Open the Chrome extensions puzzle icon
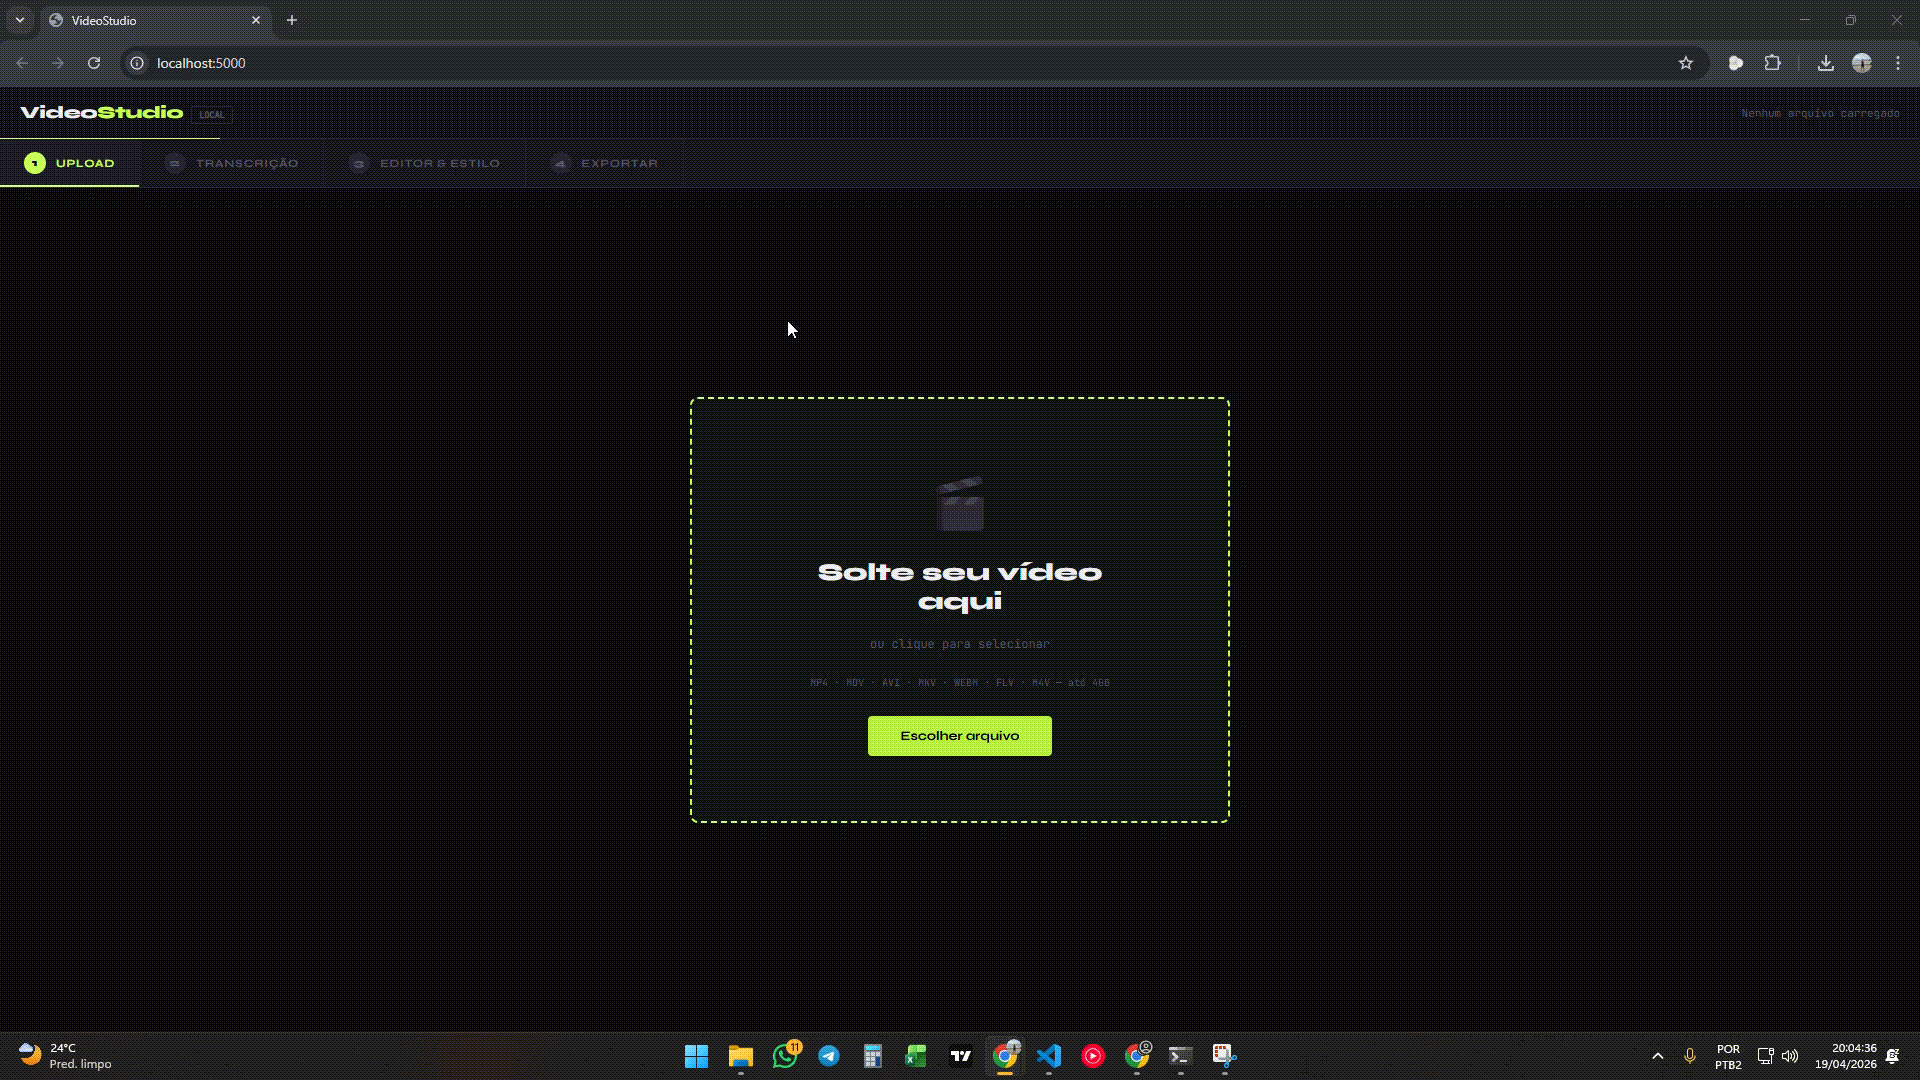Image resolution: width=1920 pixels, height=1080 pixels. point(1772,63)
